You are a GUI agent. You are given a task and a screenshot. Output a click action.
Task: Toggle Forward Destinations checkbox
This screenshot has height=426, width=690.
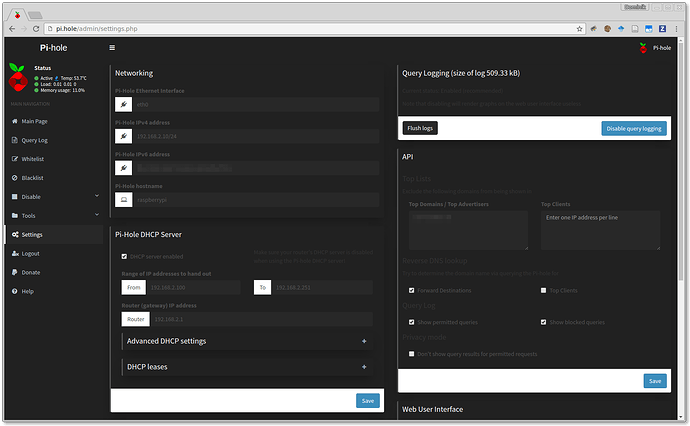tap(411, 290)
